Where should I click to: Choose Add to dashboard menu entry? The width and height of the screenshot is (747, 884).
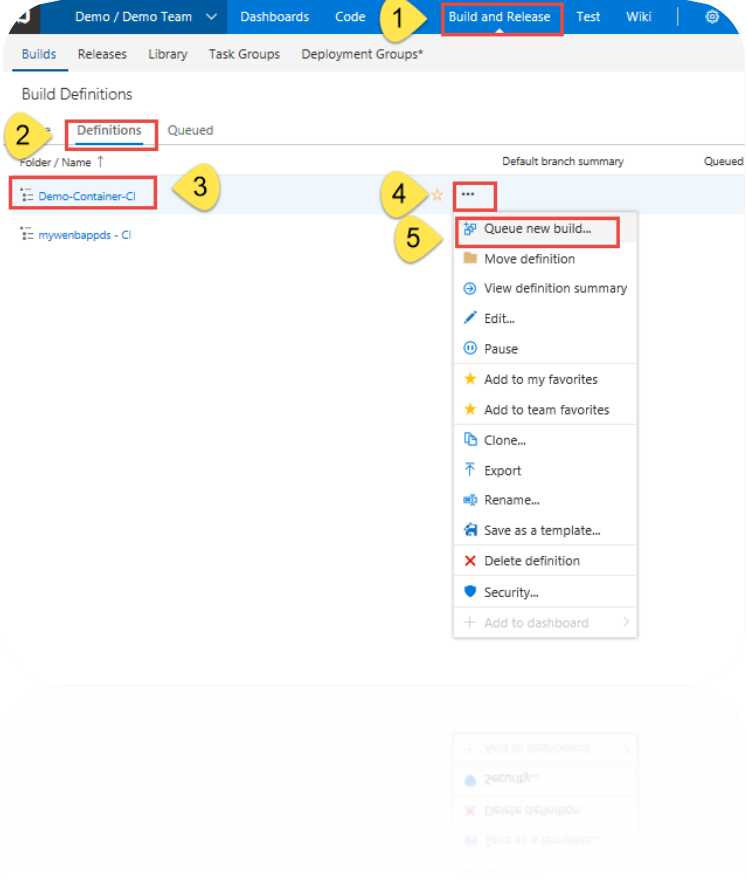(x=545, y=622)
